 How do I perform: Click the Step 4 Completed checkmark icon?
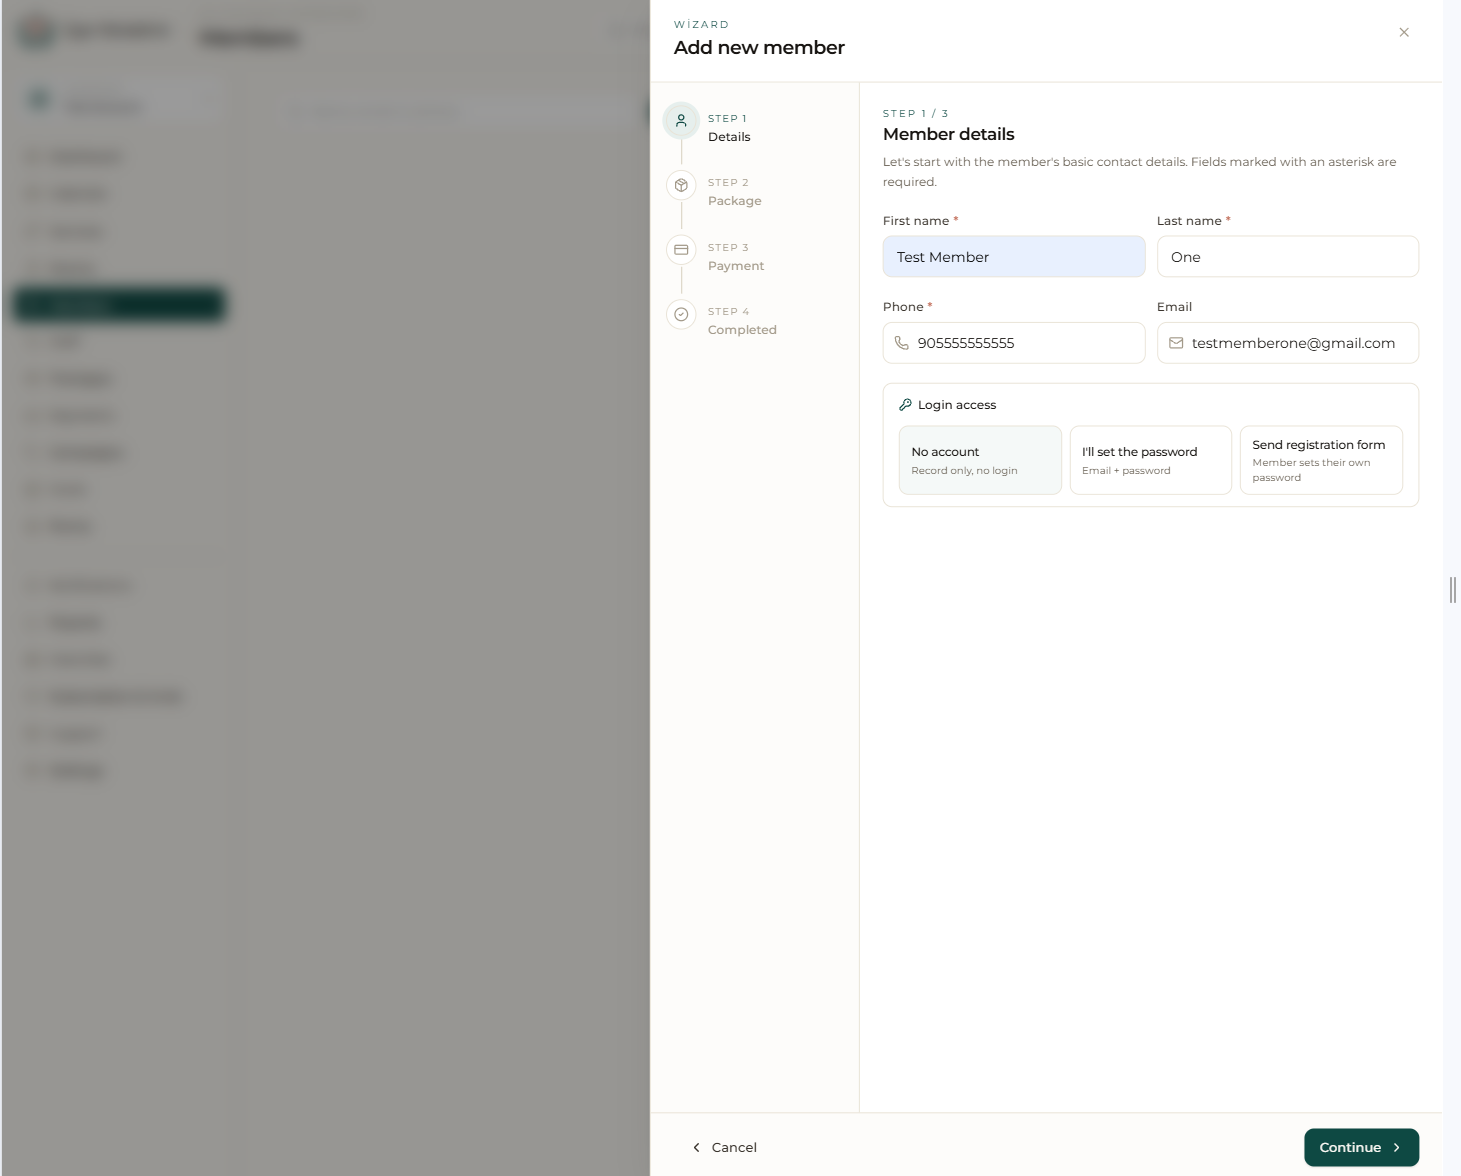point(681,314)
